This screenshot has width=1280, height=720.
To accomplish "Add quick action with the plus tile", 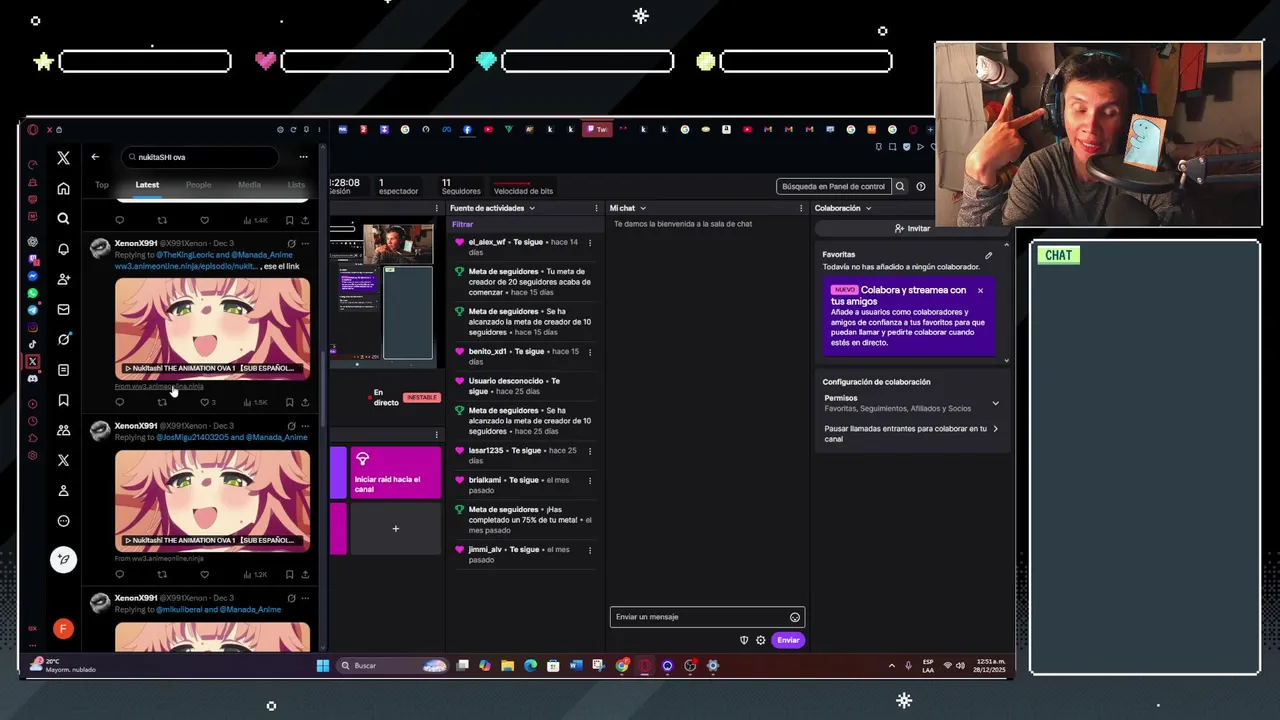I will tap(395, 528).
